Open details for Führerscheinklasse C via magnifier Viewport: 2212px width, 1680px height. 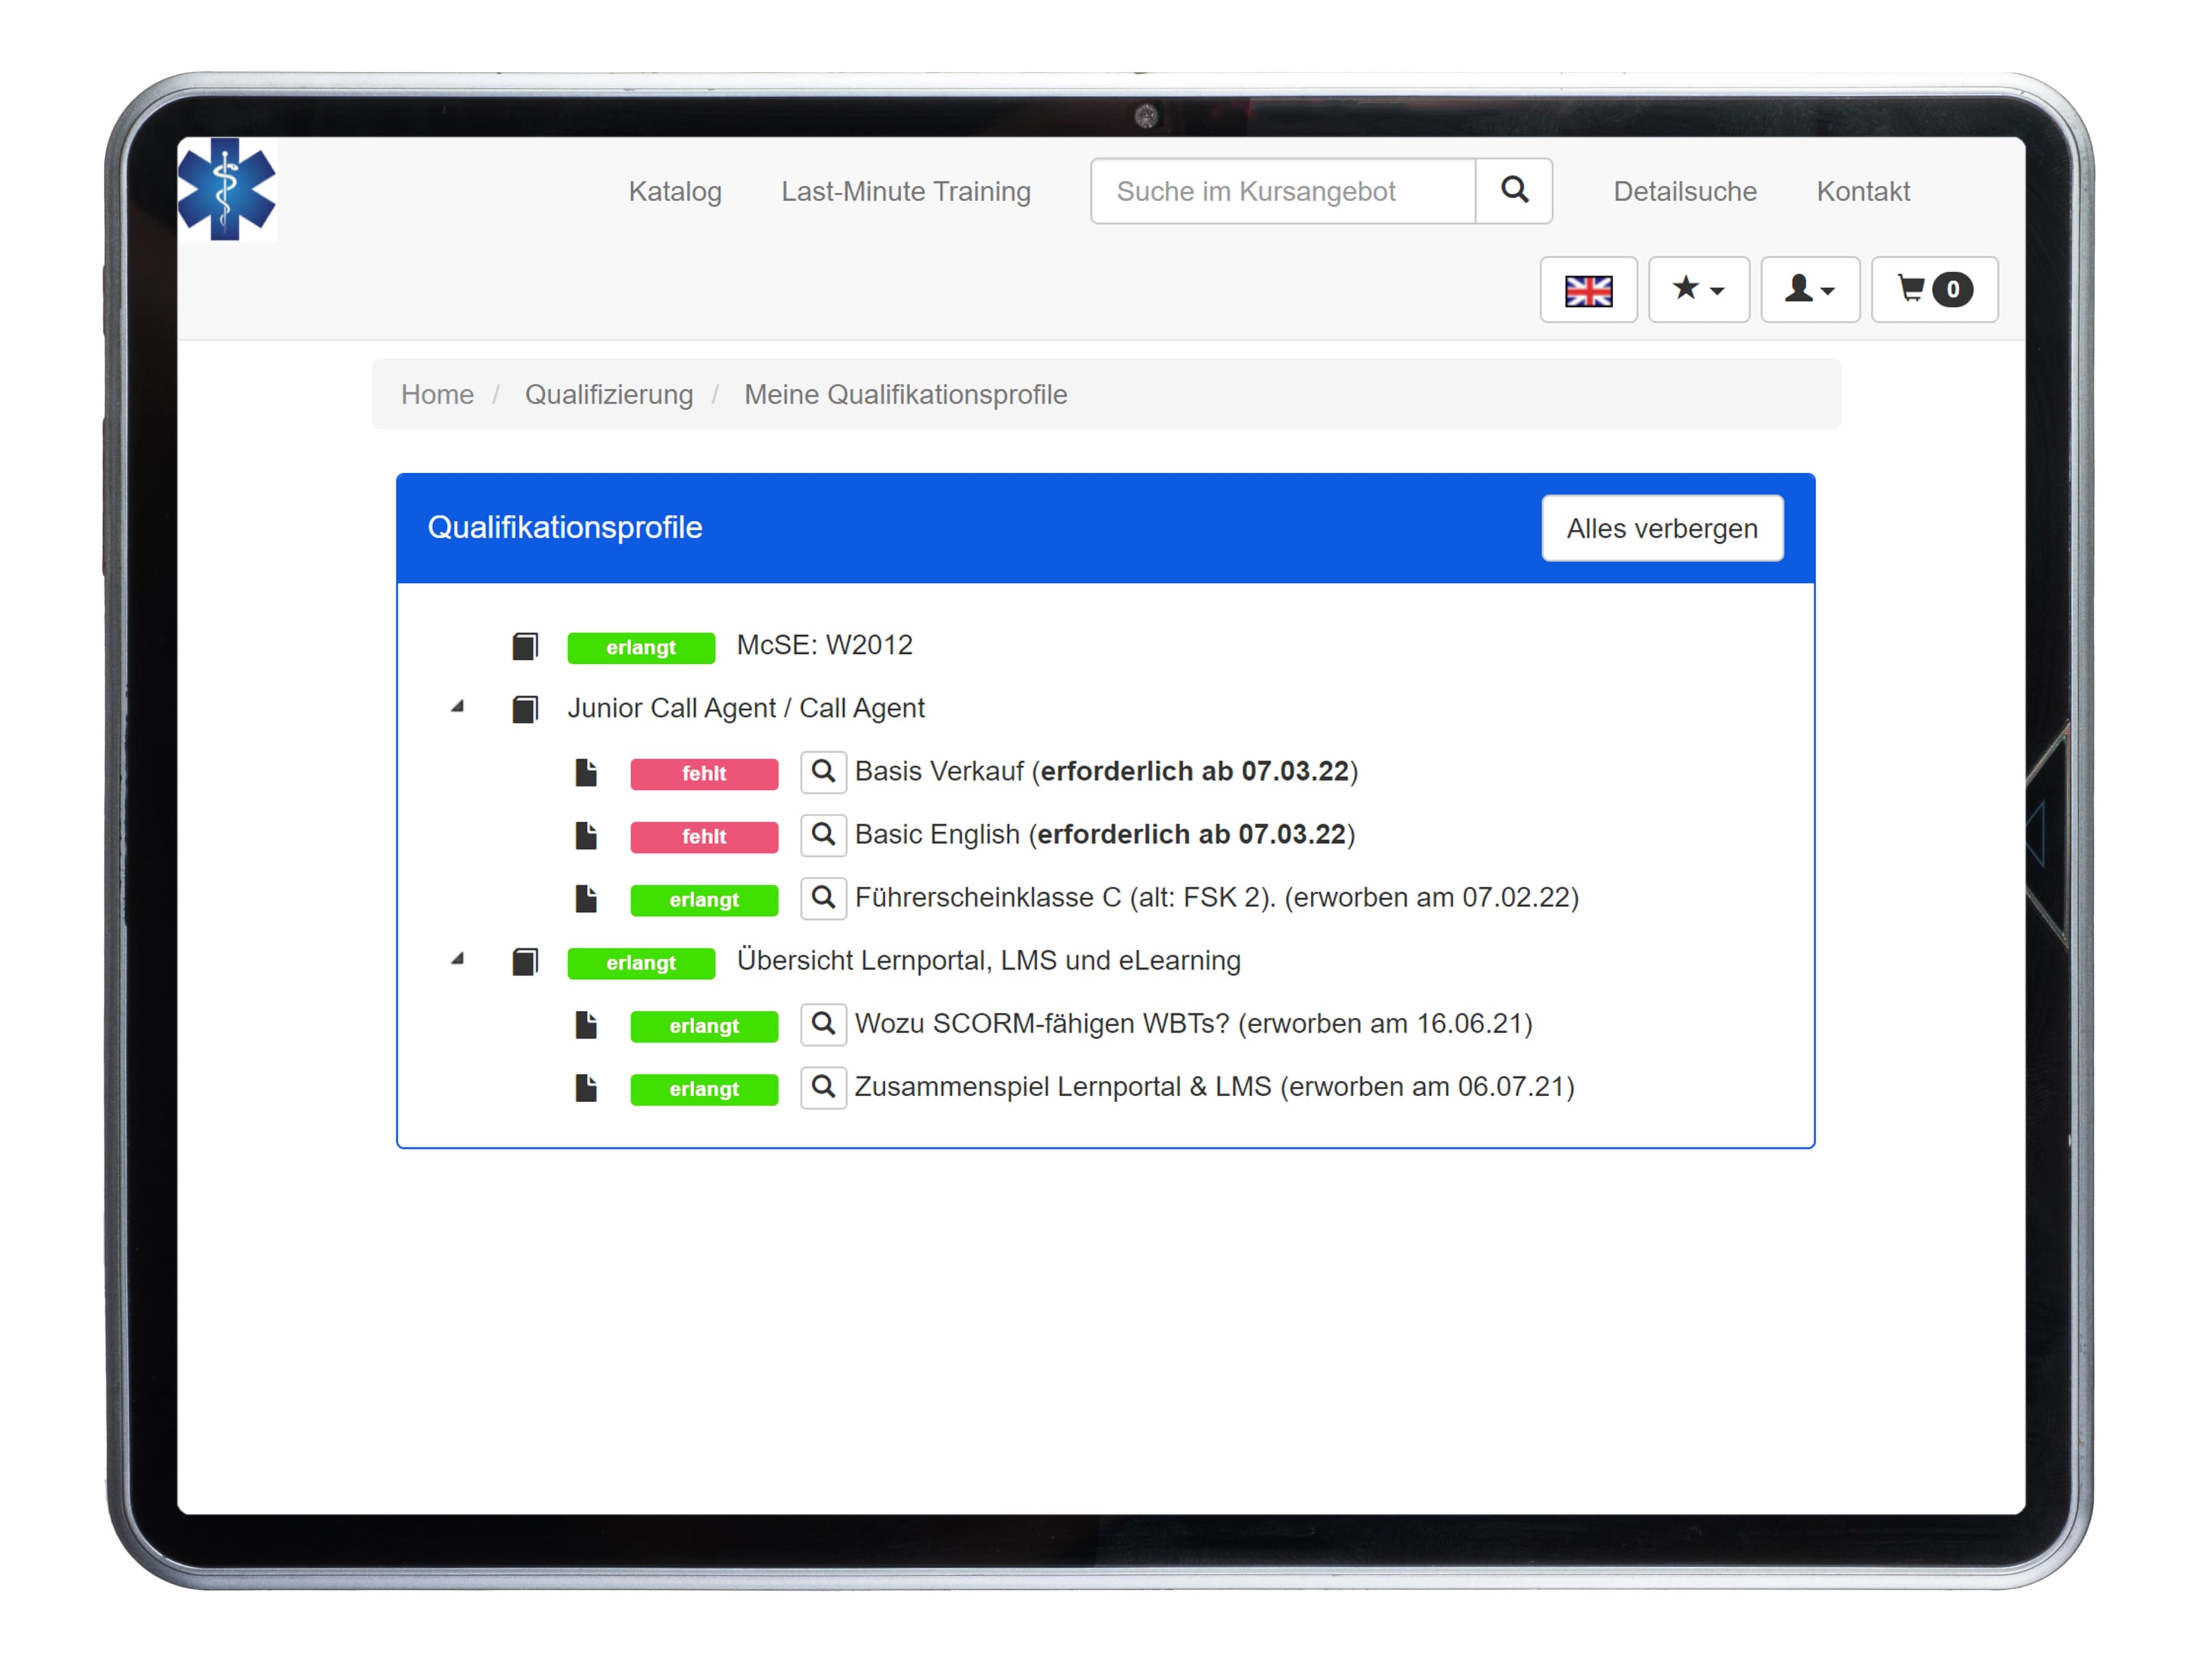click(823, 898)
